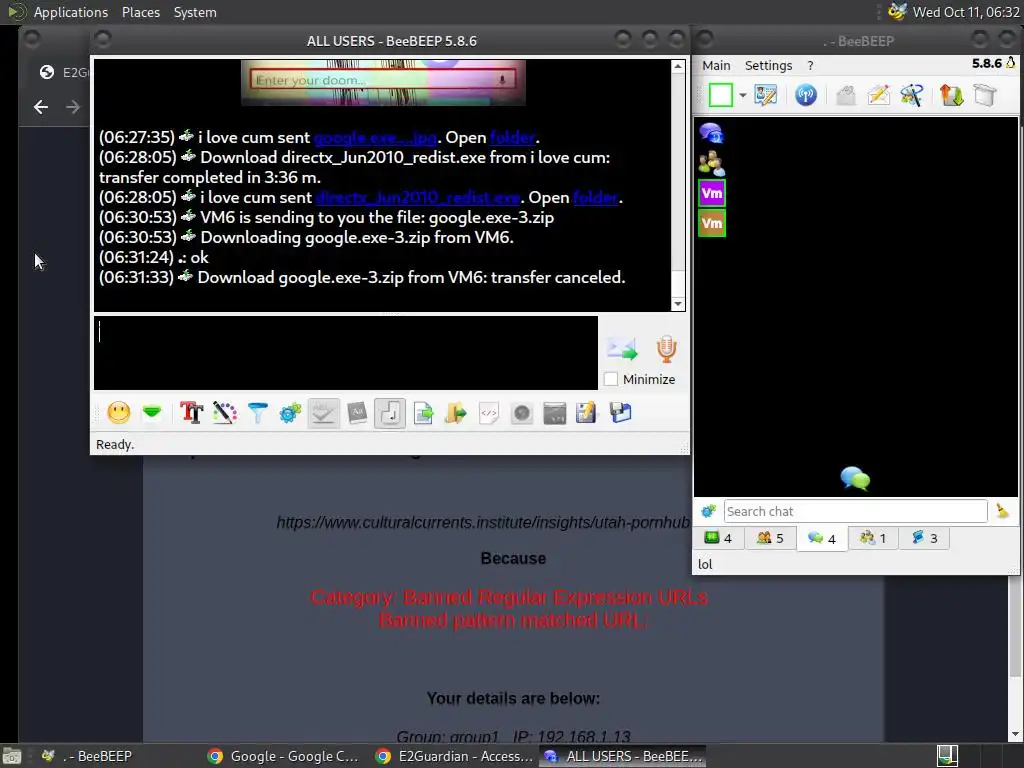
Task: Click the code snippet </> page icon
Action: pos(488,413)
